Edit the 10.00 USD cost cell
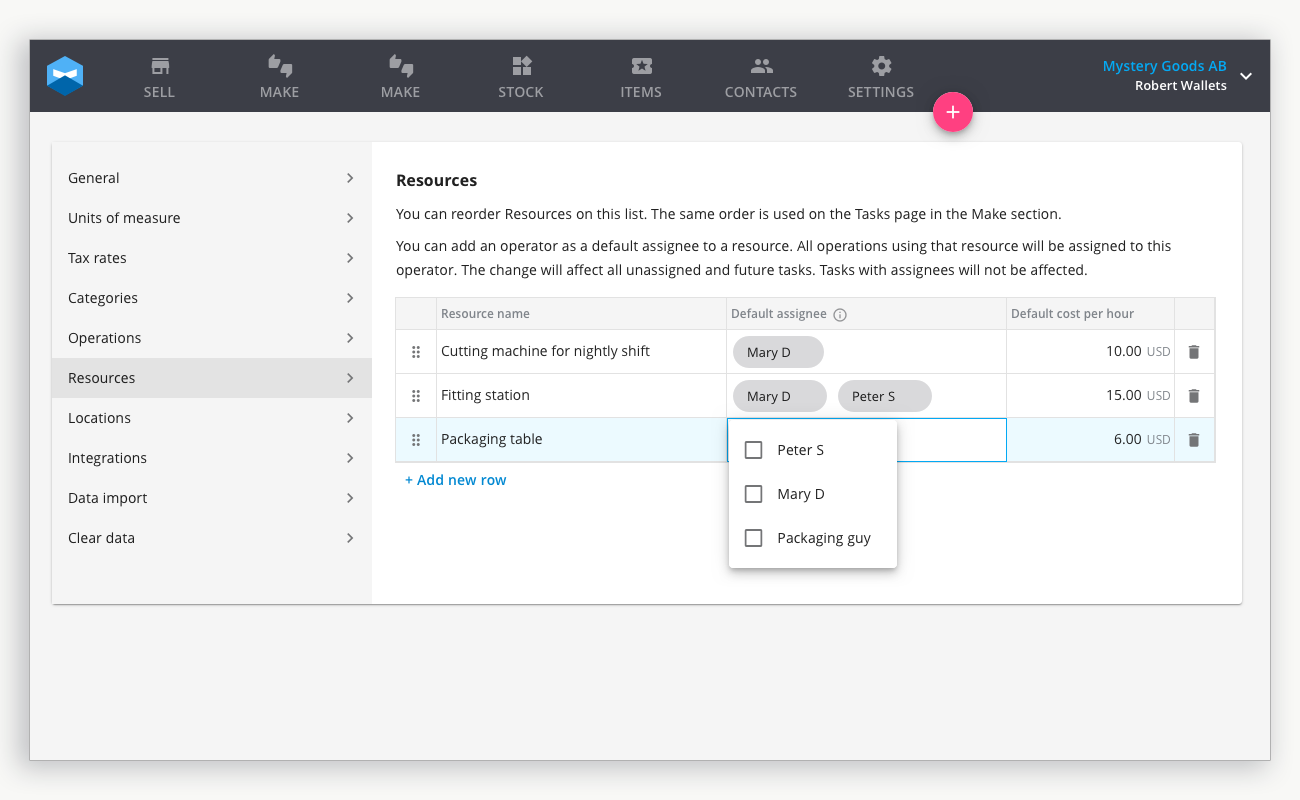Screen dimensions: 1300x800 (x=1090, y=352)
